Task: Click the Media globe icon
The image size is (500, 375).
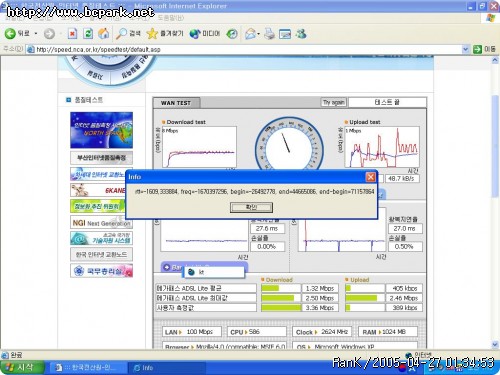Action: point(195,34)
